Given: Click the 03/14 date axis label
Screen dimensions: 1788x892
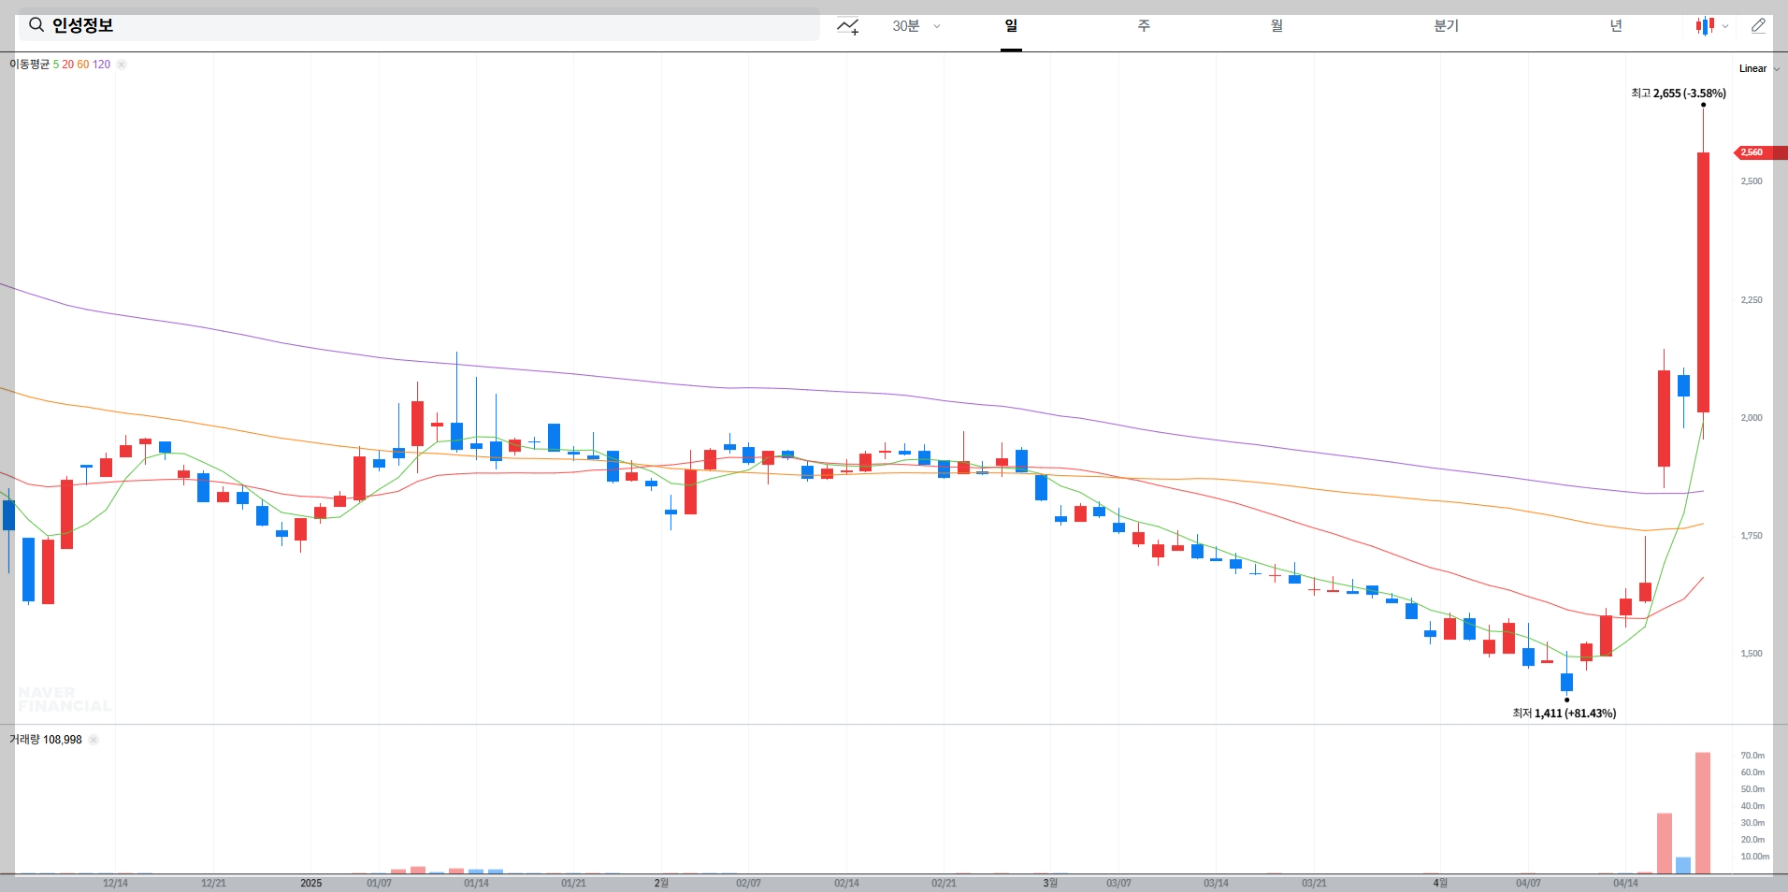Looking at the screenshot, I should 1216,883.
